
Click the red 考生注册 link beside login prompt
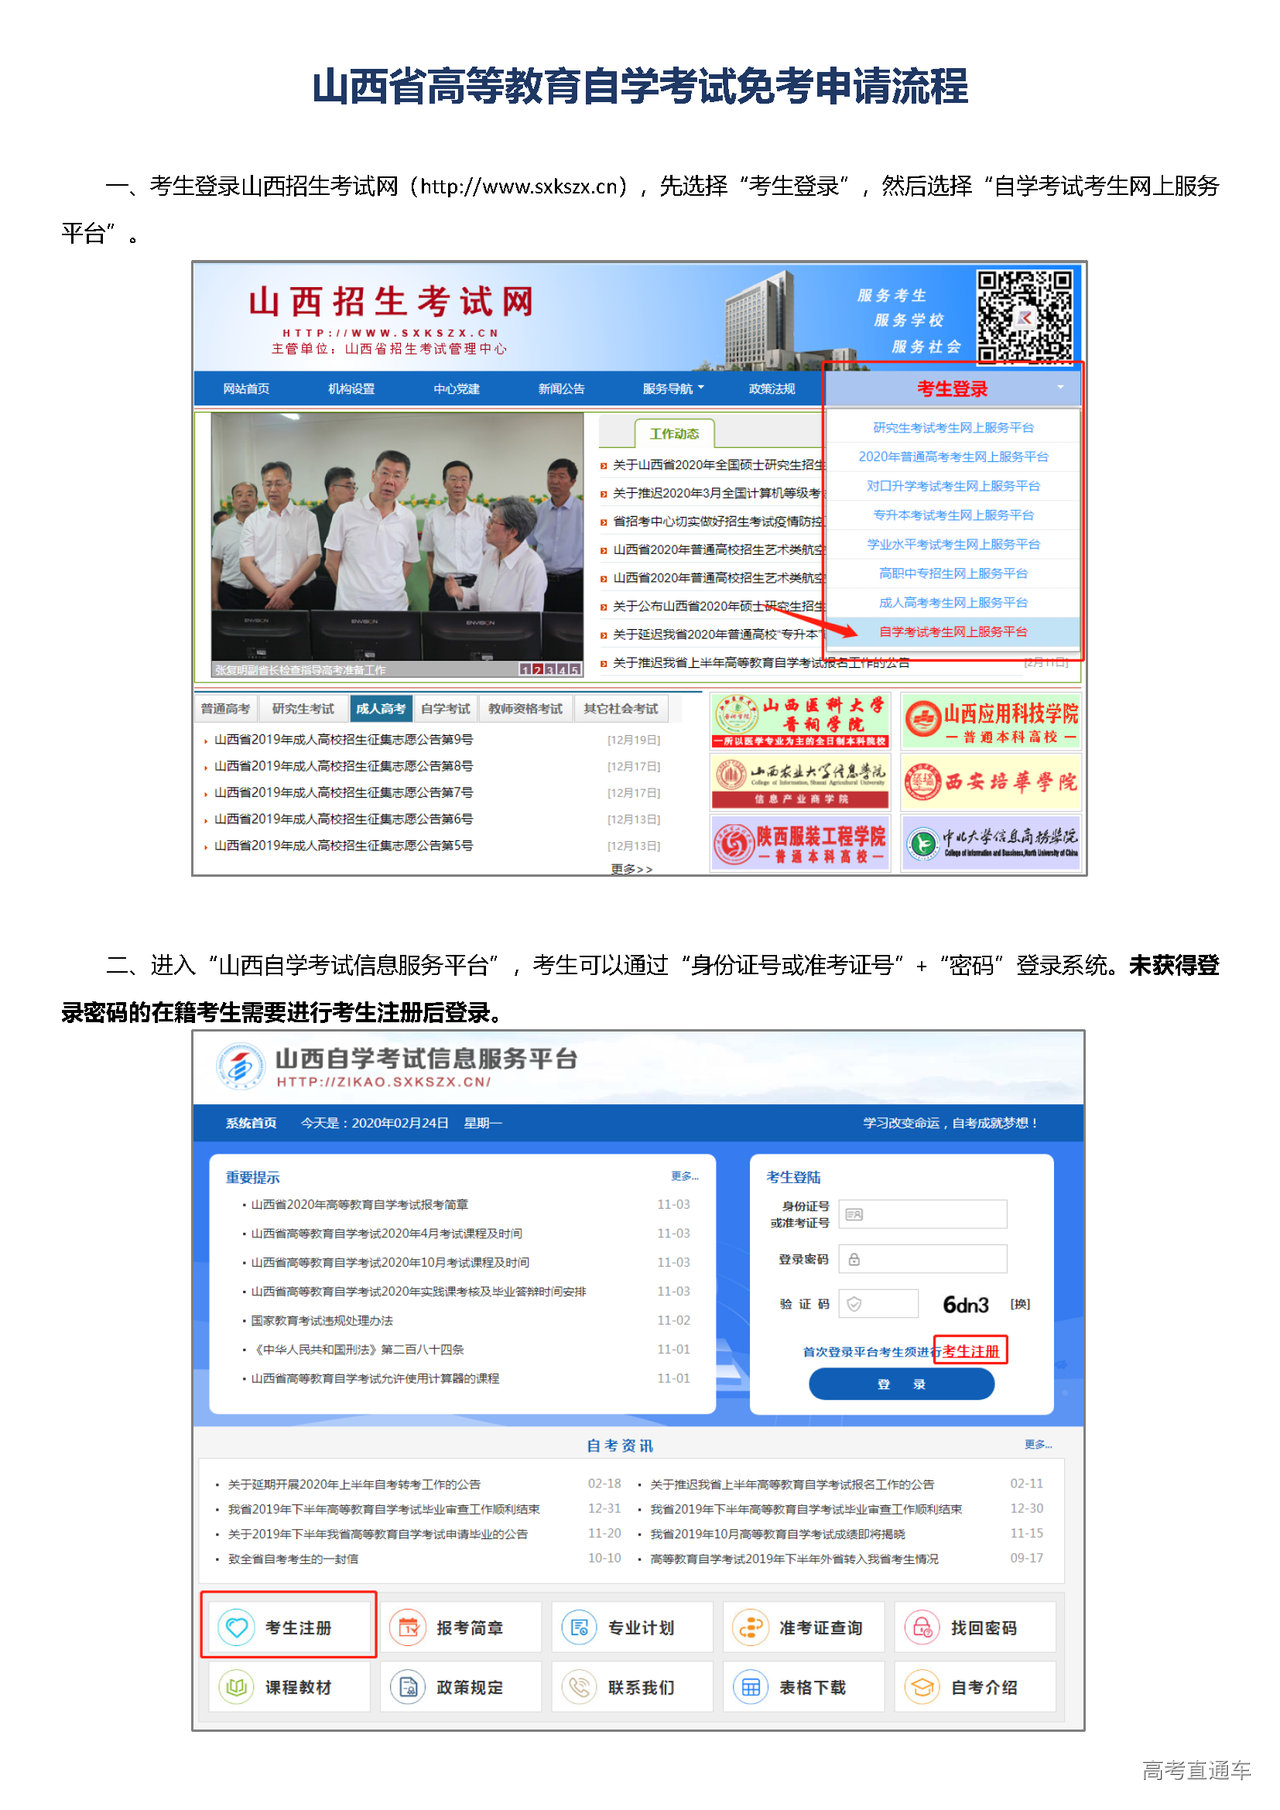(971, 1351)
